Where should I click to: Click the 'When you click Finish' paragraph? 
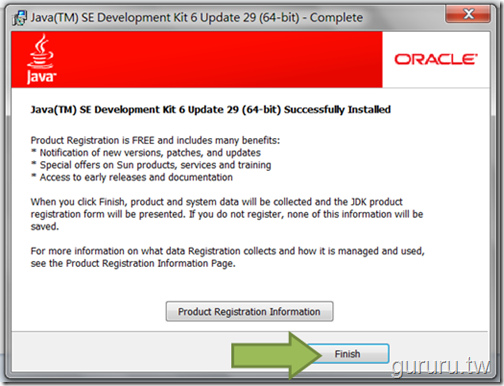(227, 214)
